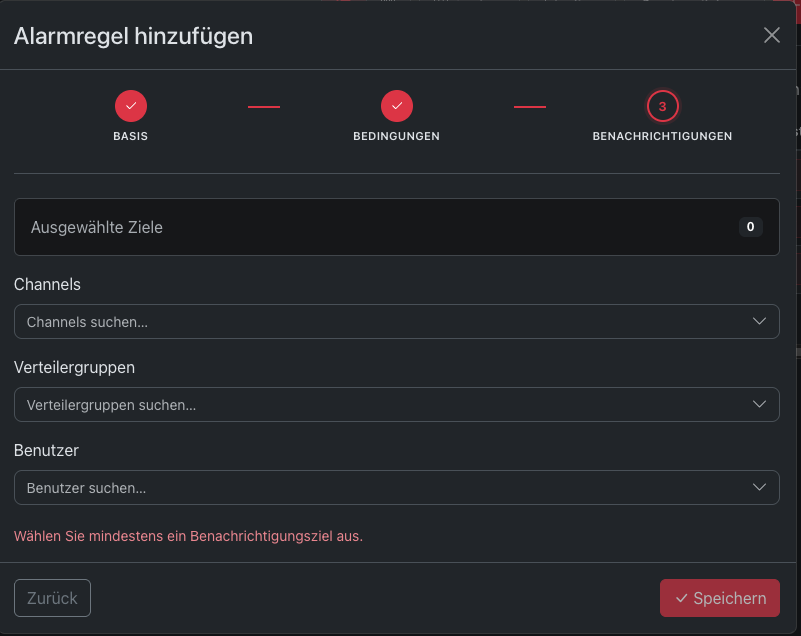Click the red validation message text
The image size is (801, 636).
(x=188, y=536)
